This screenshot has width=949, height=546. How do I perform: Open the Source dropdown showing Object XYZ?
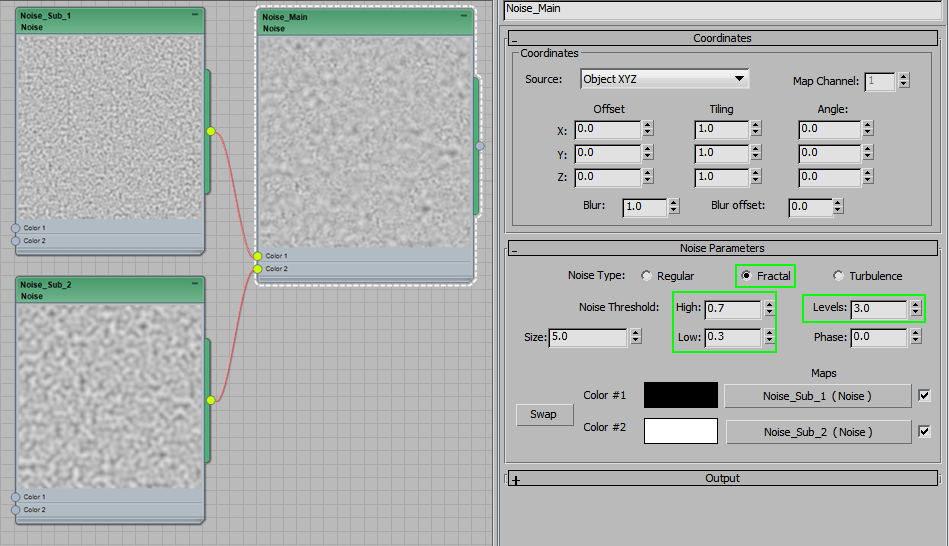[x=664, y=79]
